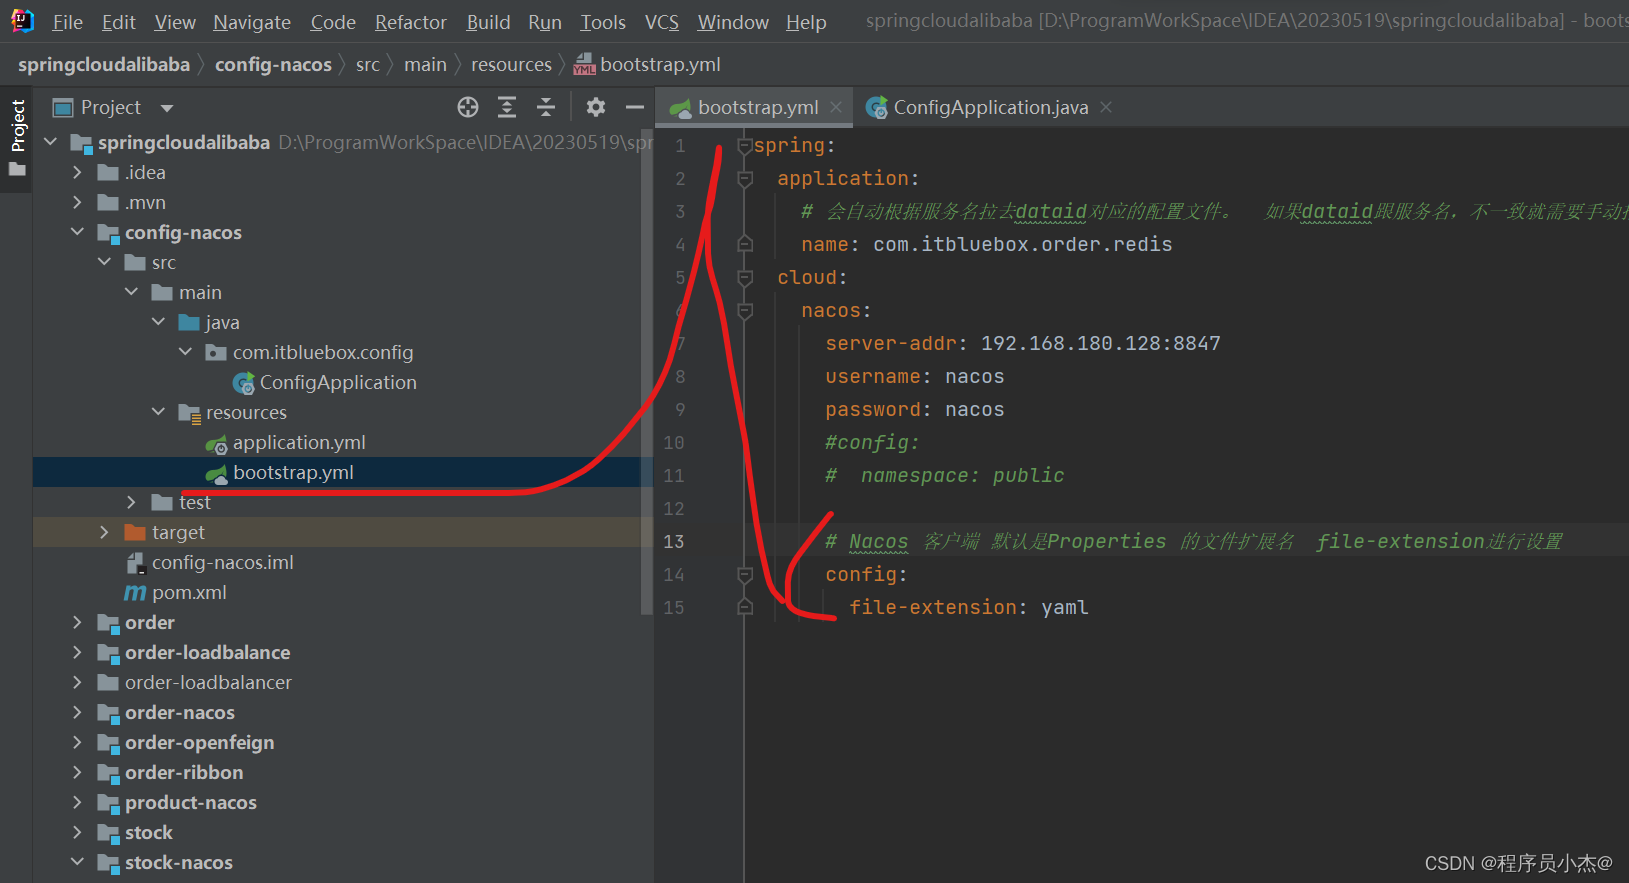Switch to the ConfigApplication.java tab

click(990, 107)
